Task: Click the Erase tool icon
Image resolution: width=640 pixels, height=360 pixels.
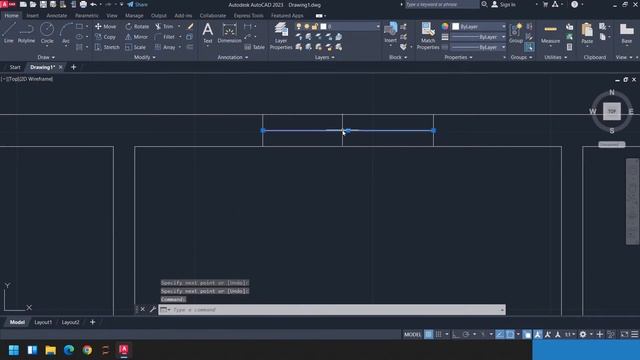Action: 190,27
